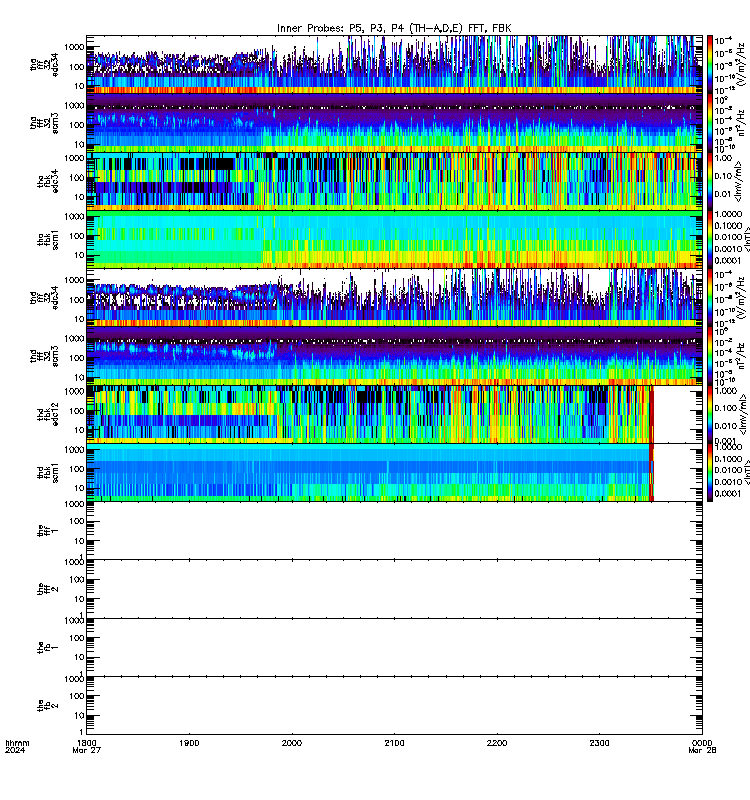
Task: Click the thd fbk edc12 color bar
Action: [x=710, y=414]
